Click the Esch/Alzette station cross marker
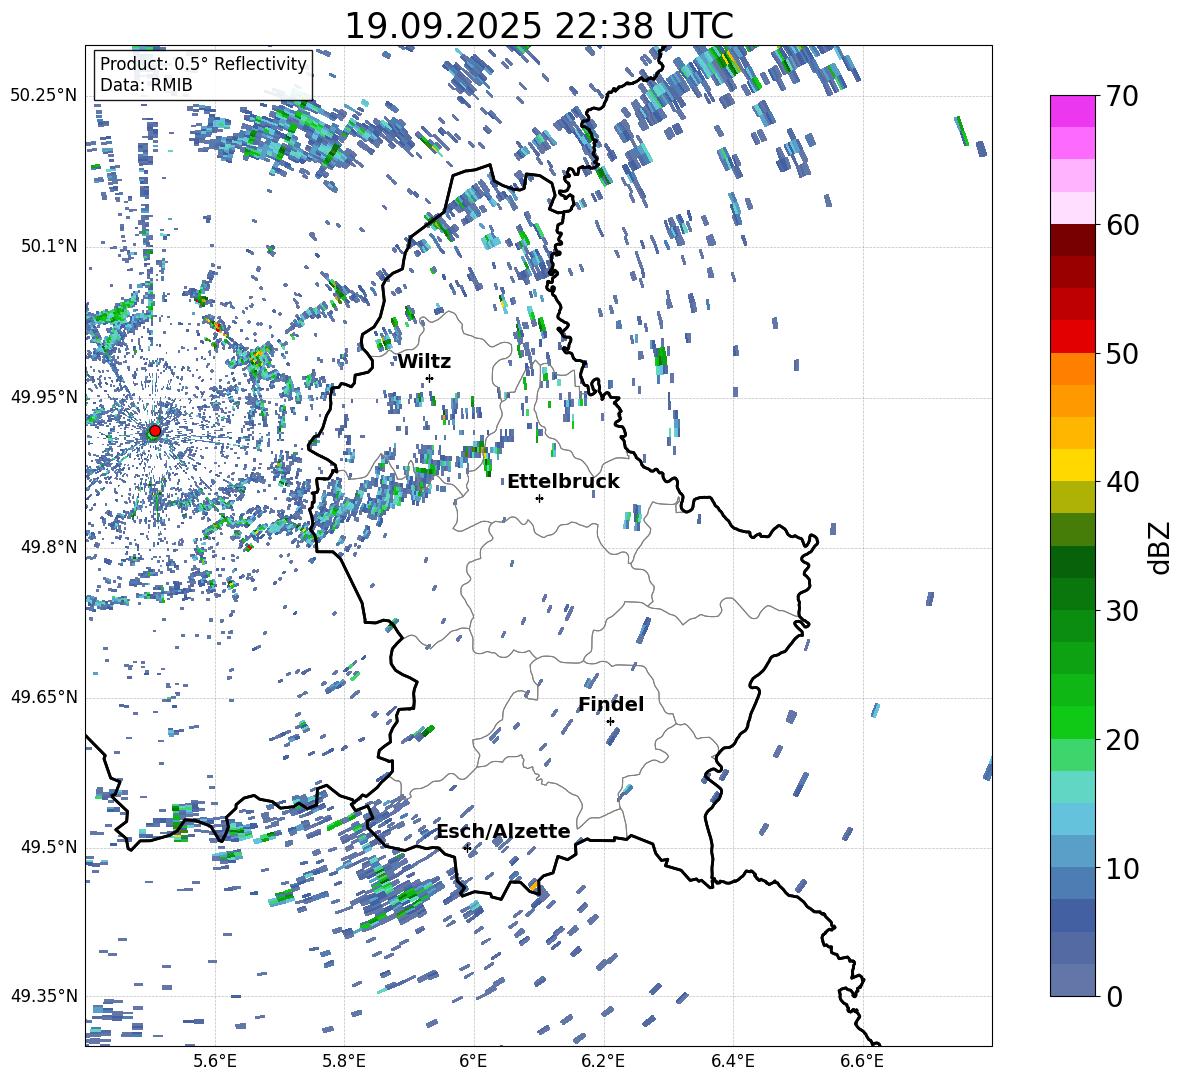 [x=467, y=848]
